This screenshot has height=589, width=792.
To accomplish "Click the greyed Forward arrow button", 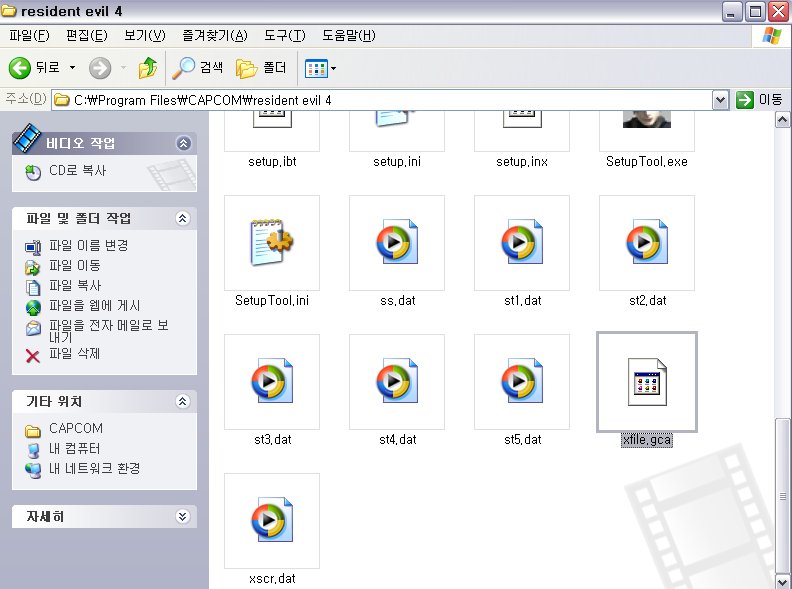I will pos(100,68).
